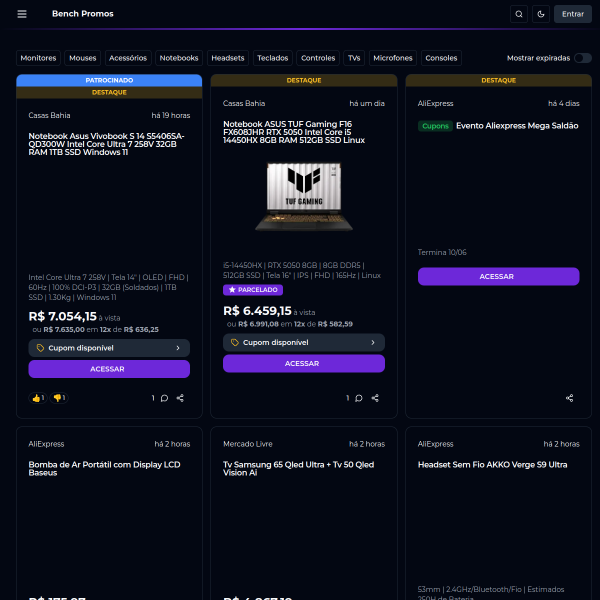The width and height of the screenshot is (600, 600).
Task: Open the ASUS TUF Gaming F16 title
Action: click(293, 132)
